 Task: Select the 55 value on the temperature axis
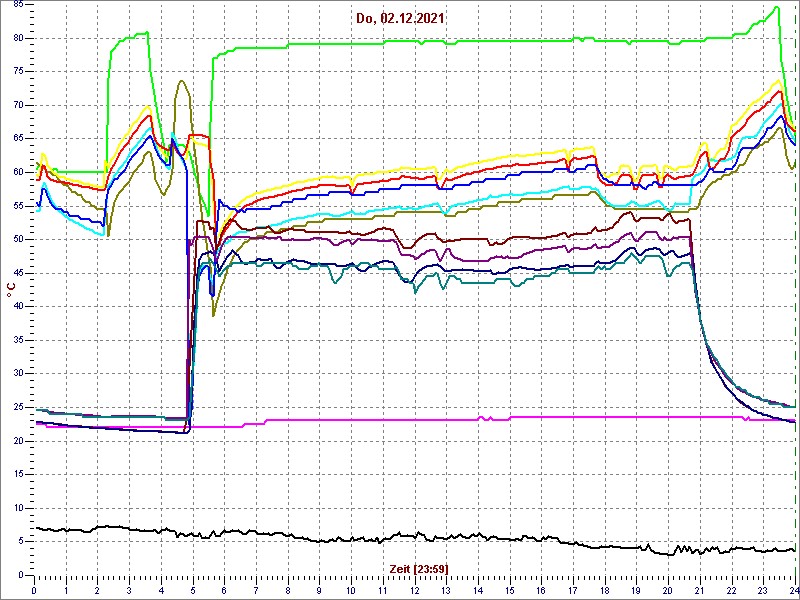point(19,206)
